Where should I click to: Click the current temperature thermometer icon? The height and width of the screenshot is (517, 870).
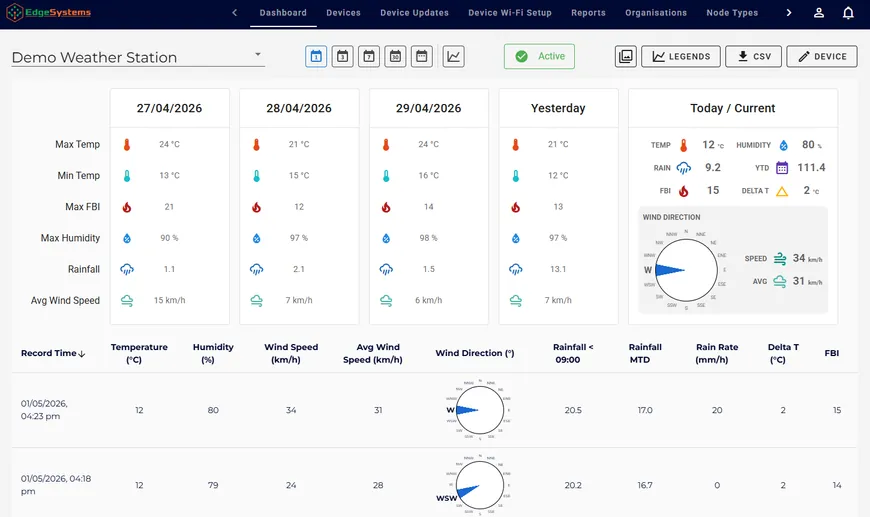coord(684,145)
